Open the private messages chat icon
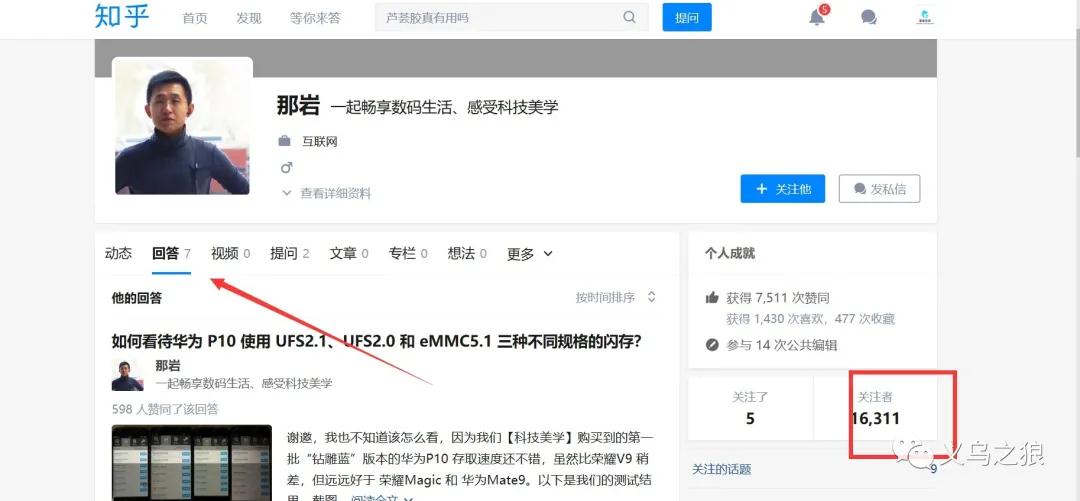 coord(869,17)
